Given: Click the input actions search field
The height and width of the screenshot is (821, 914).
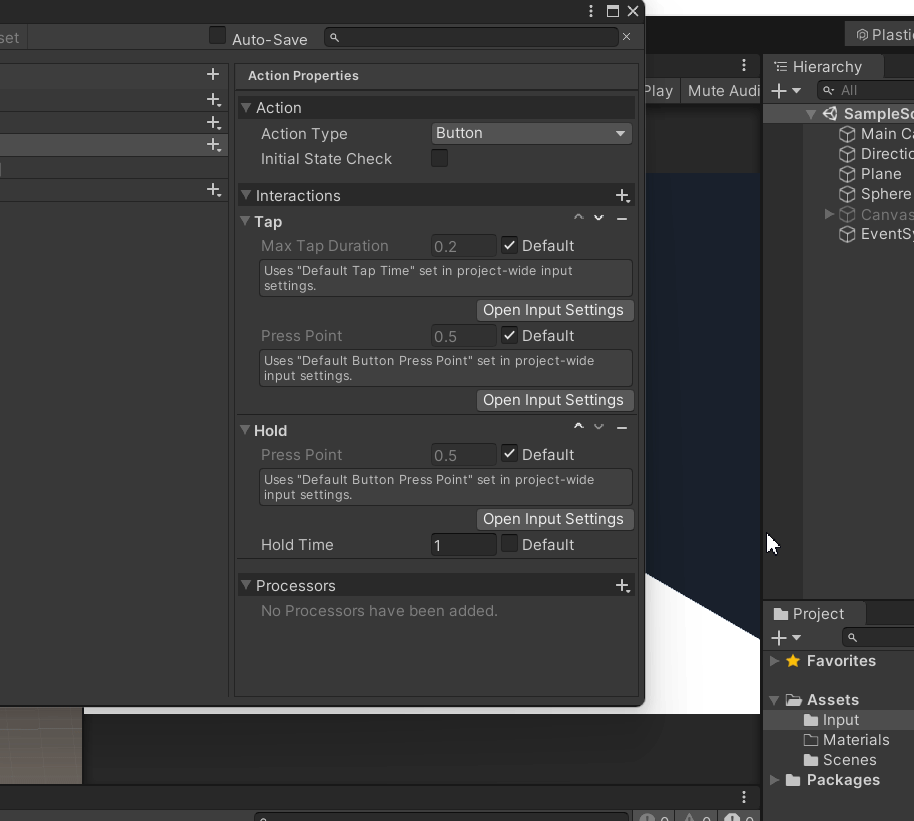Looking at the screenshot, I should point(471,37).
